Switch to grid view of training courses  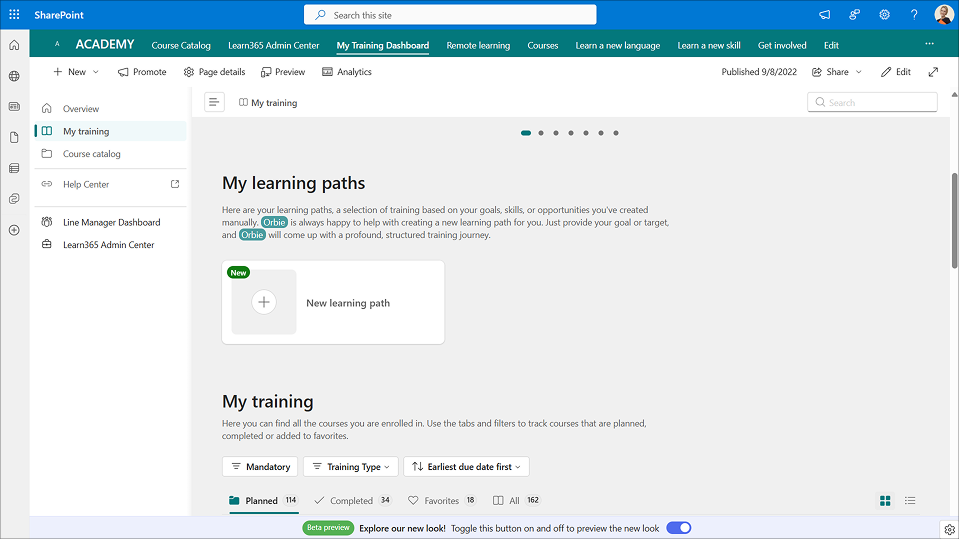[885, 500]
